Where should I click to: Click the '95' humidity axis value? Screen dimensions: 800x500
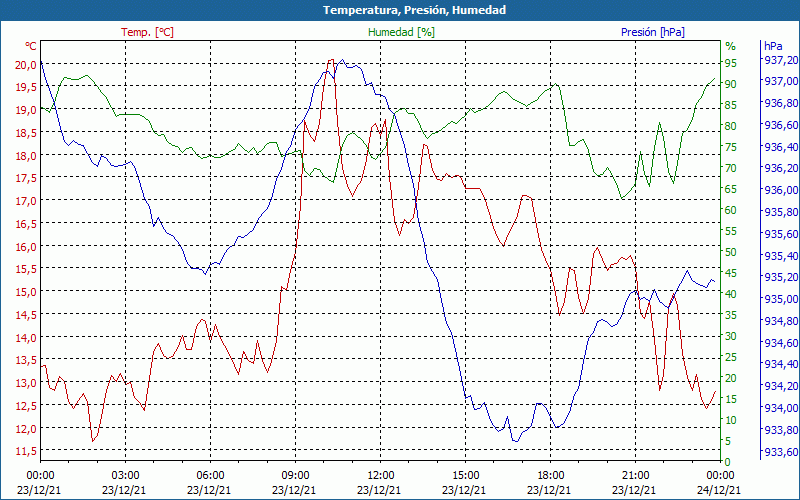pyautogui.click(x=731, y=63)
